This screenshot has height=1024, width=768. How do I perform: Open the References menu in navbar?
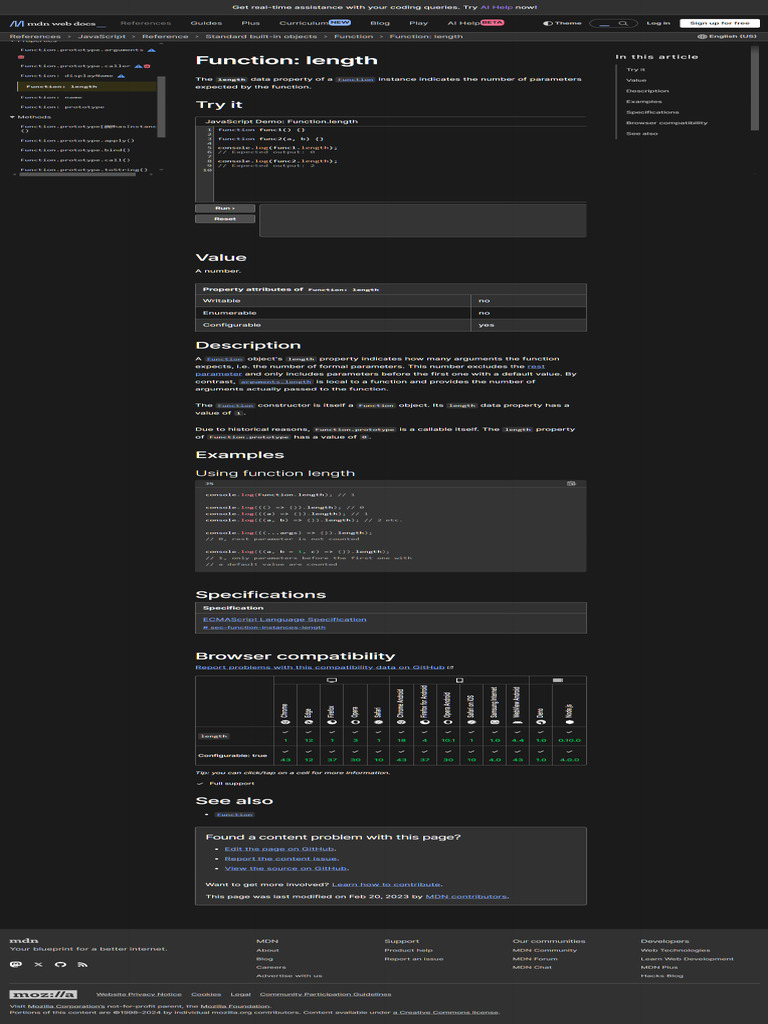pyautogui.click(x=145, y=23)
